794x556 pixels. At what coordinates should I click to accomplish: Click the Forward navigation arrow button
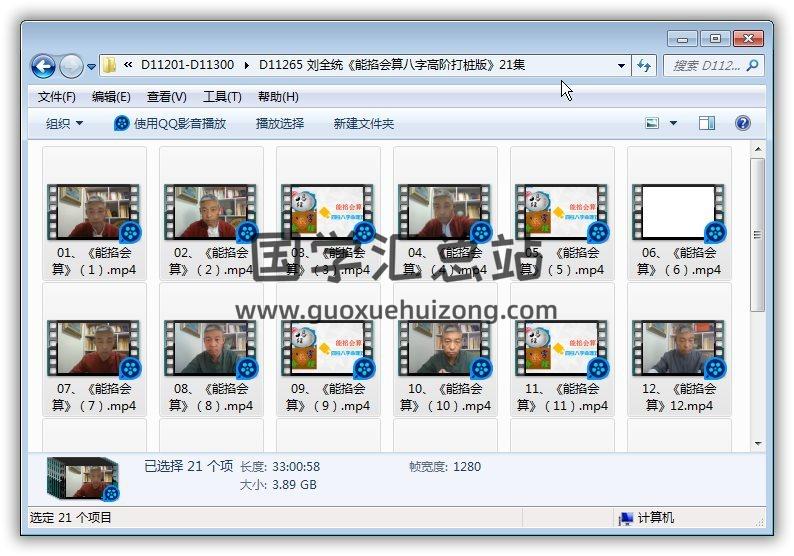coord(71,66)
